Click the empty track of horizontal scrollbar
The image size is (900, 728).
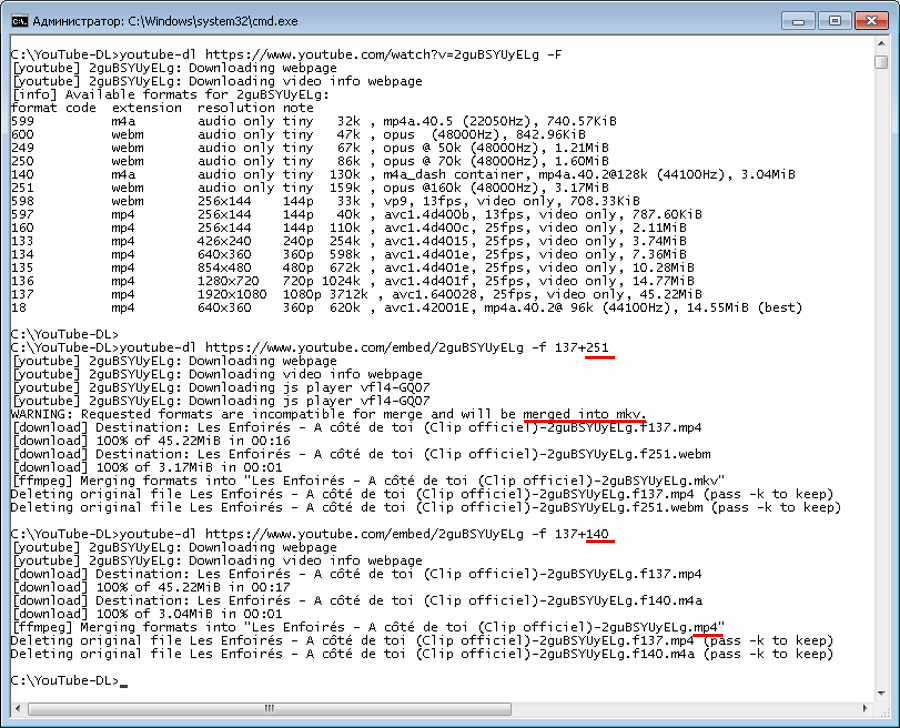(x=685, y=708)
